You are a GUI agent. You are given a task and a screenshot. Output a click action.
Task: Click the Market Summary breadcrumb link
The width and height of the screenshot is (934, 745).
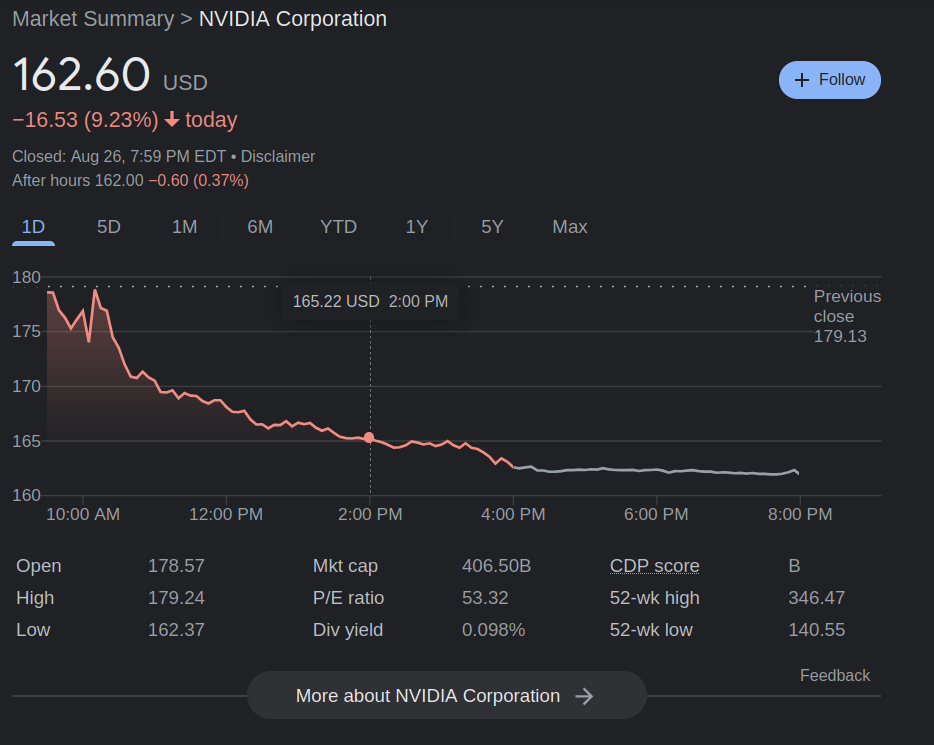pyautogui.click(x=93, y=19)
